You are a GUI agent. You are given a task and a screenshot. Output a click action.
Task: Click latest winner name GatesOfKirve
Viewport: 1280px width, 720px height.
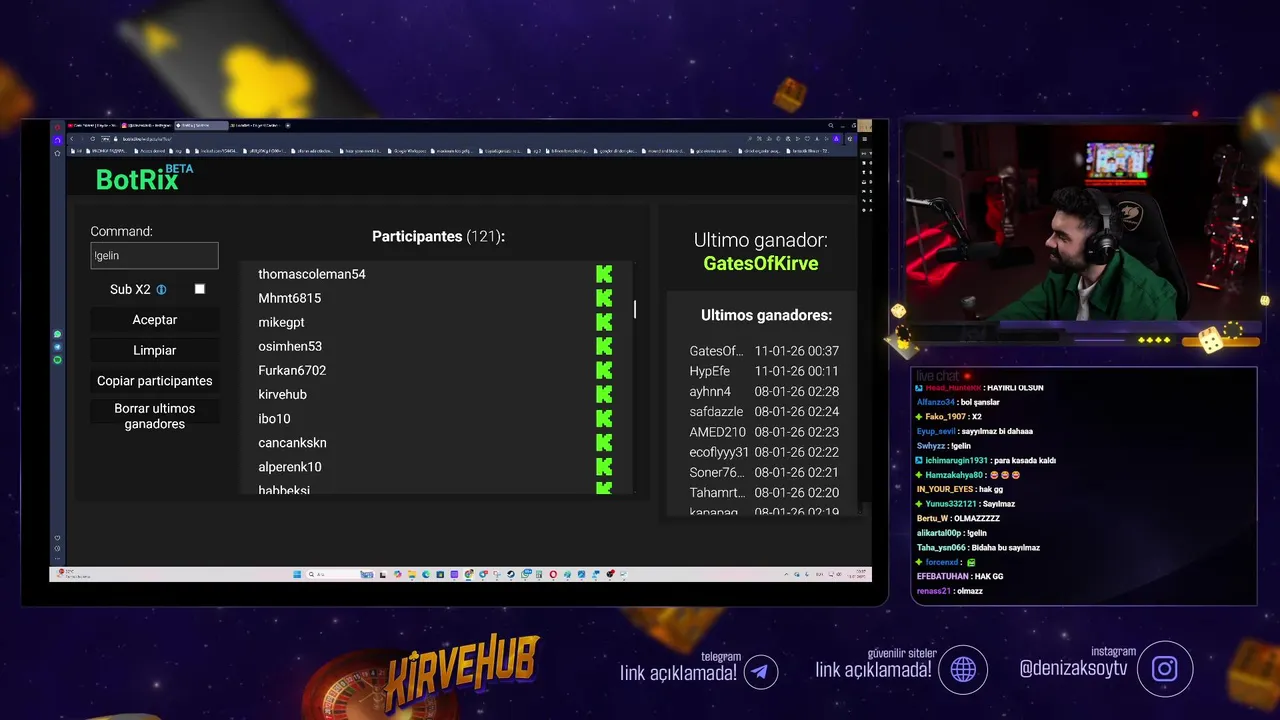760,264
